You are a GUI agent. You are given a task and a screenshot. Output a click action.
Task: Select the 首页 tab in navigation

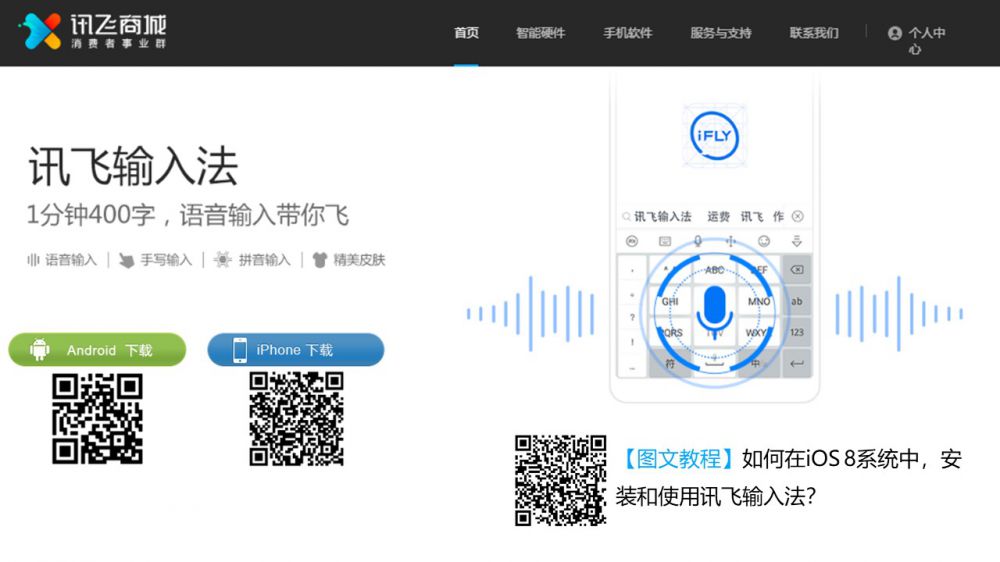click(466, 33)
